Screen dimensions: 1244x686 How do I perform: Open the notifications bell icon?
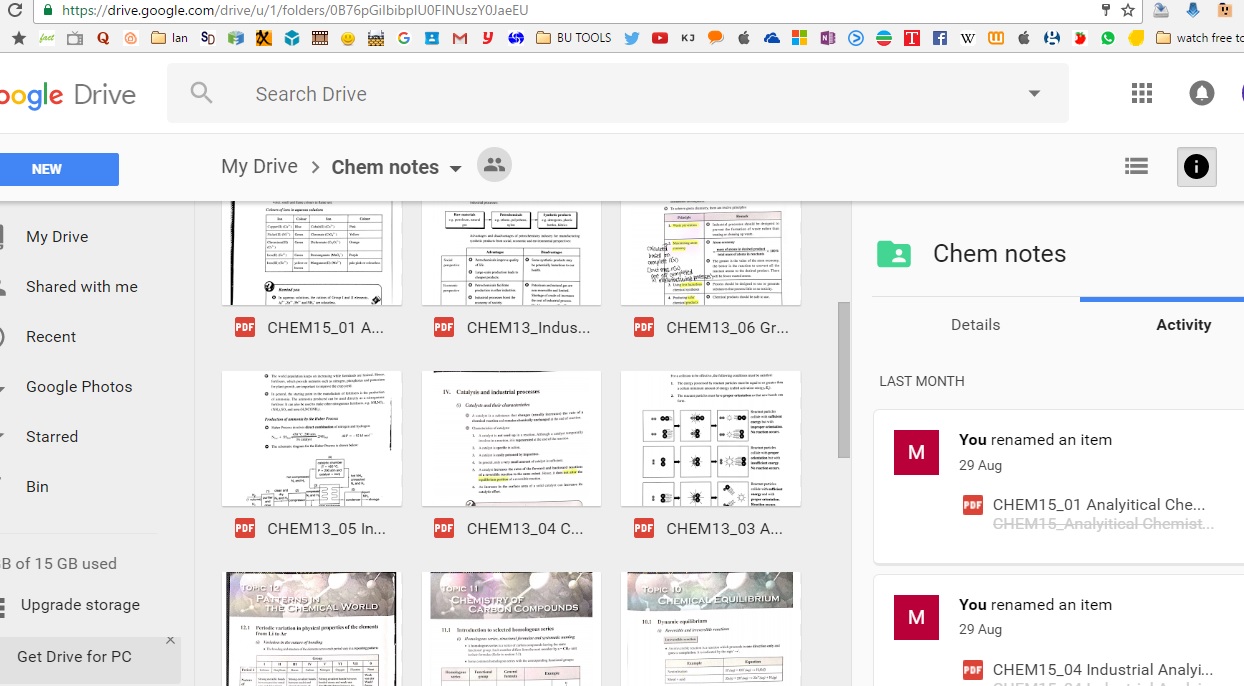(1201, 93)
